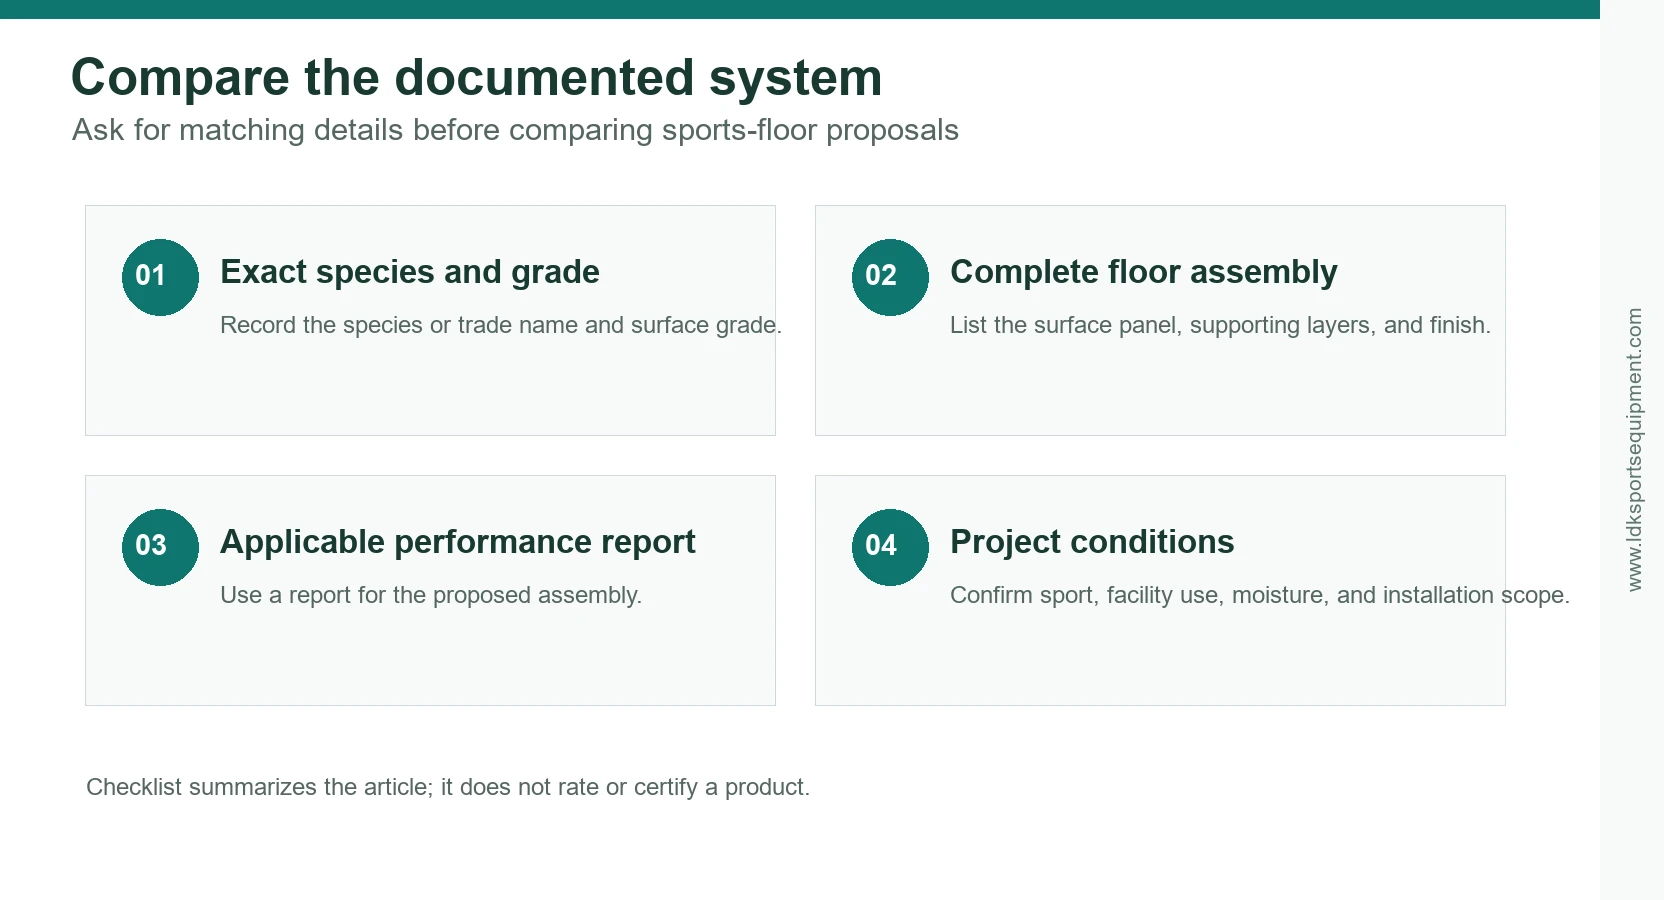Select the 'Complete floor assembly' heading
Screen dimensions: 1664x900
[1144, 272]
